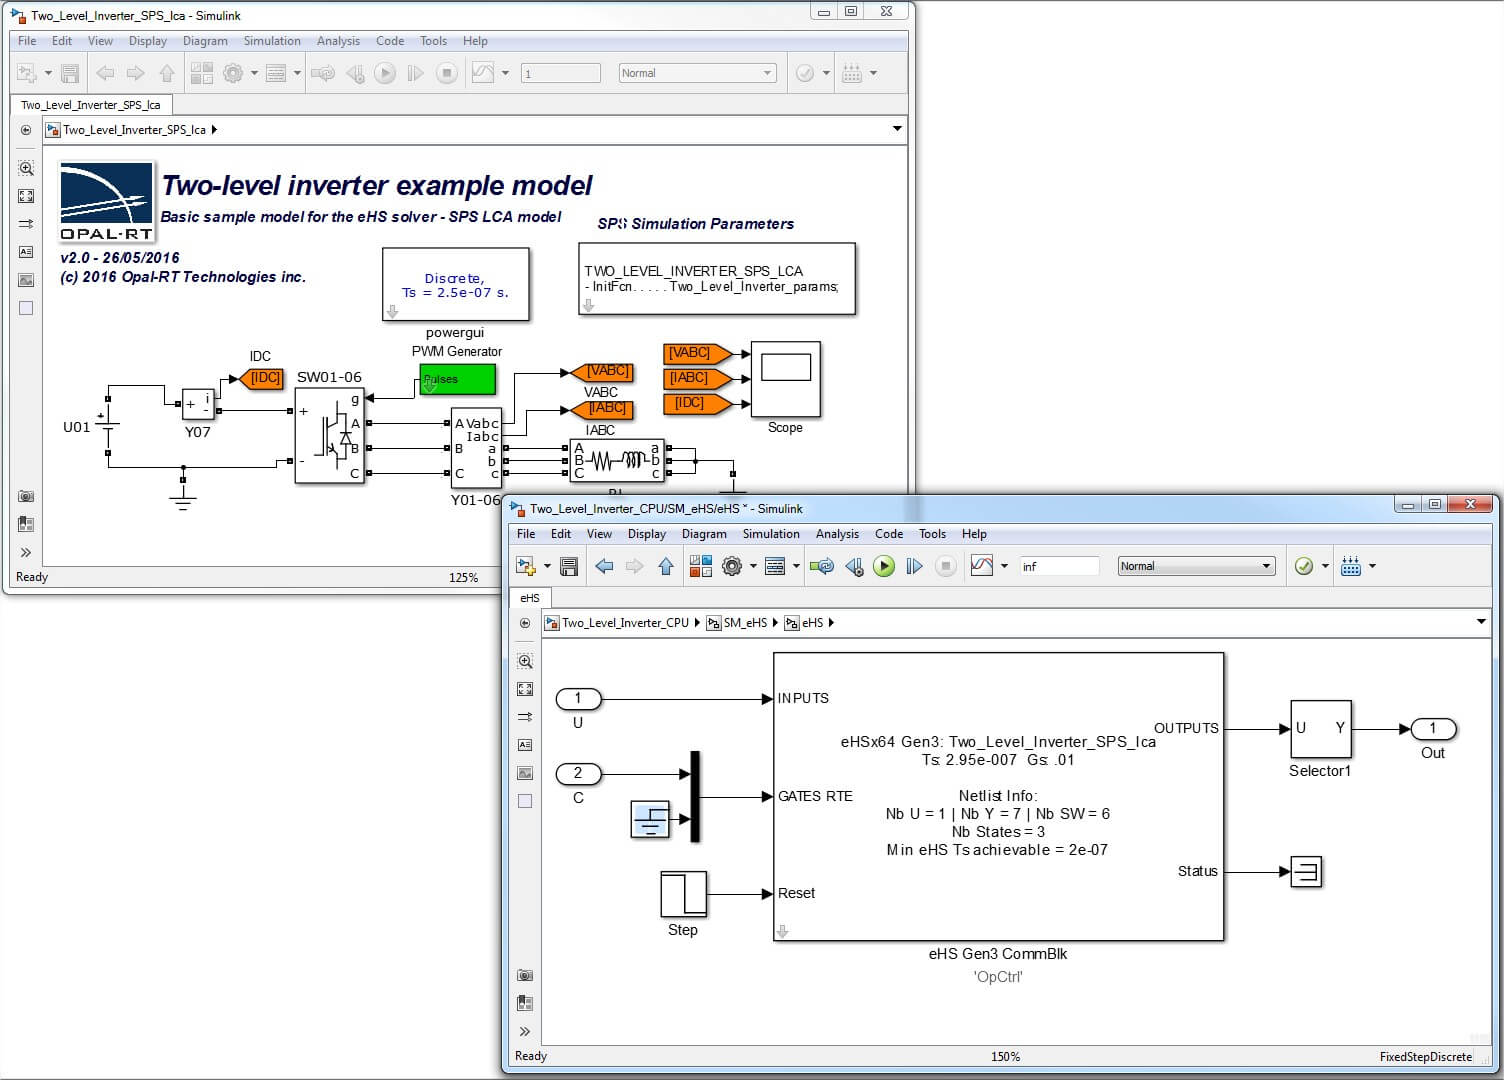This screenshot has height=1080, width=1504.
Task: Select the powergui Discrete block
Action: [x=455, y=285]
